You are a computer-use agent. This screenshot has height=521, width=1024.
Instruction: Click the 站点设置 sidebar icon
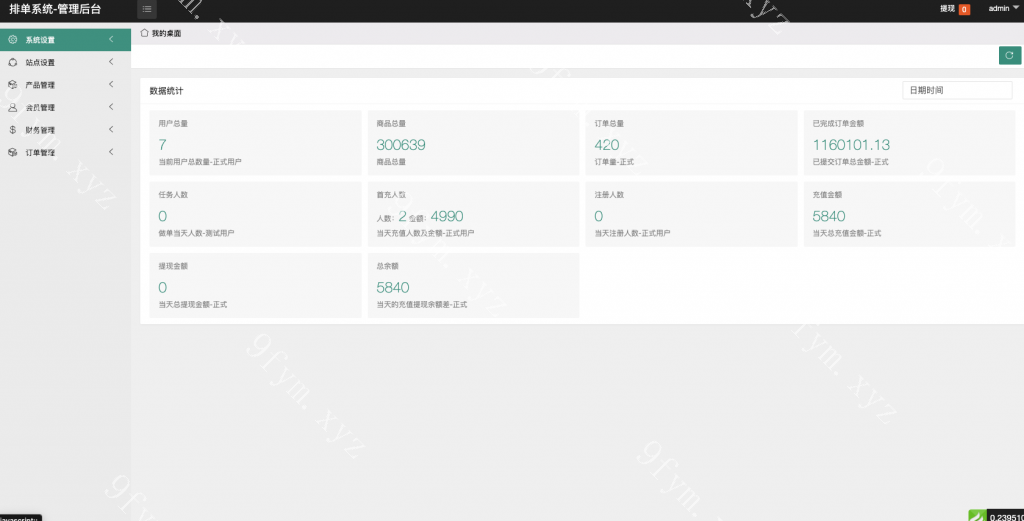[12, 62]
